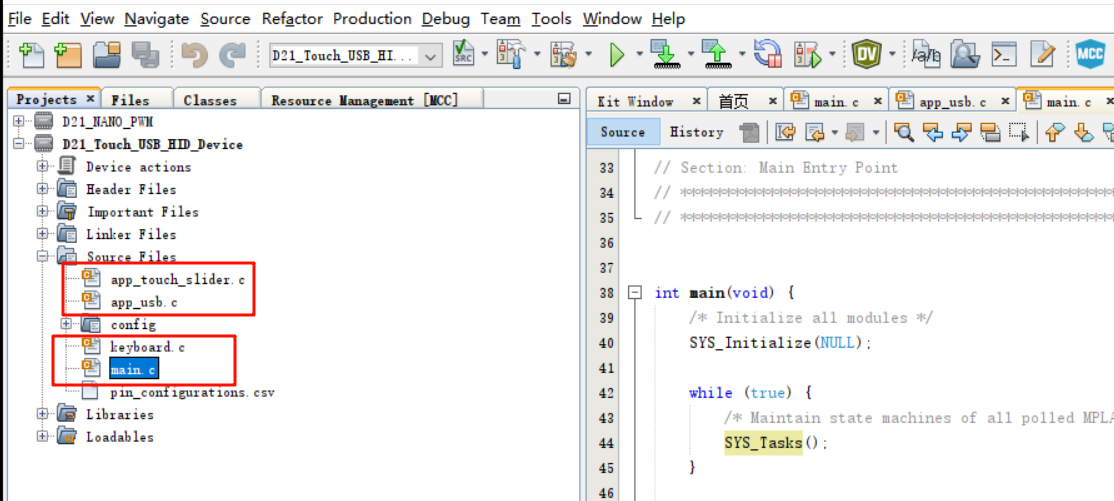Click Find Previous Occurrence arrow icon
This screenshot has width=1114, height=501.
coord(931,131)
